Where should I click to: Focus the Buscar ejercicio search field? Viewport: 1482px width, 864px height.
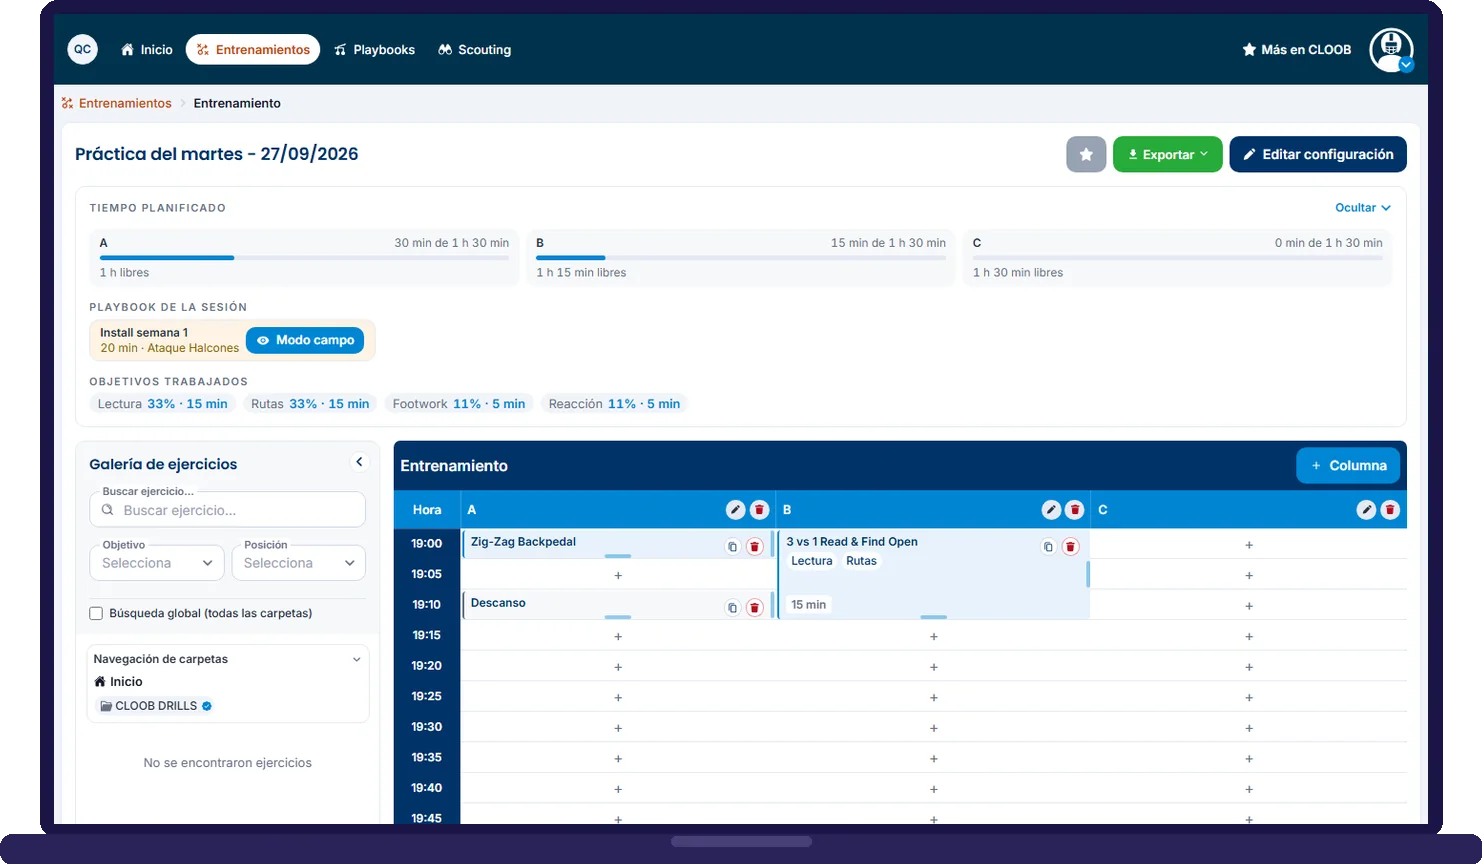[x=227, y=510]
